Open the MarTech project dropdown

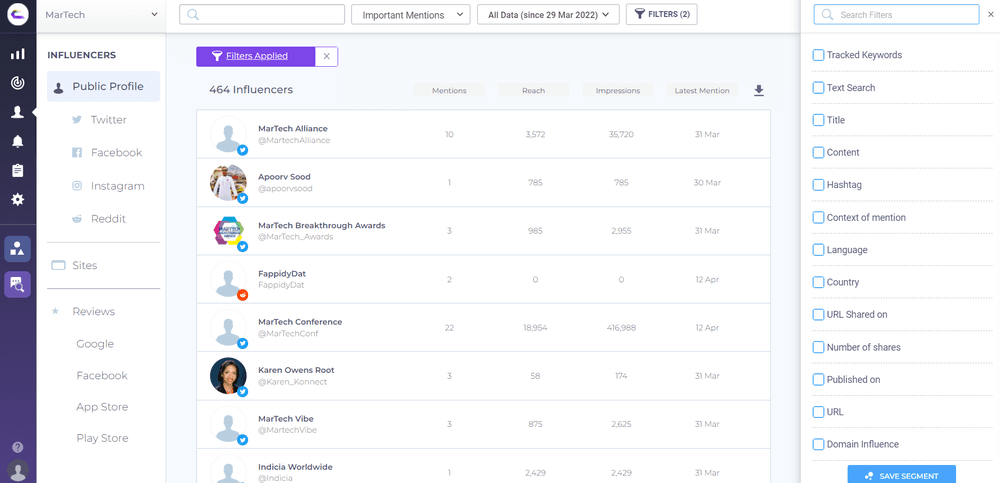click(101, 15)
